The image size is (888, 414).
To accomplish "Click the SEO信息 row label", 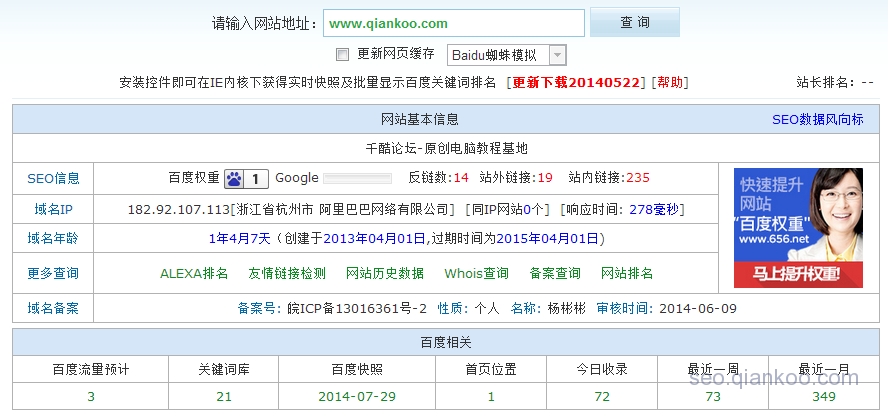I will (53, 178).
